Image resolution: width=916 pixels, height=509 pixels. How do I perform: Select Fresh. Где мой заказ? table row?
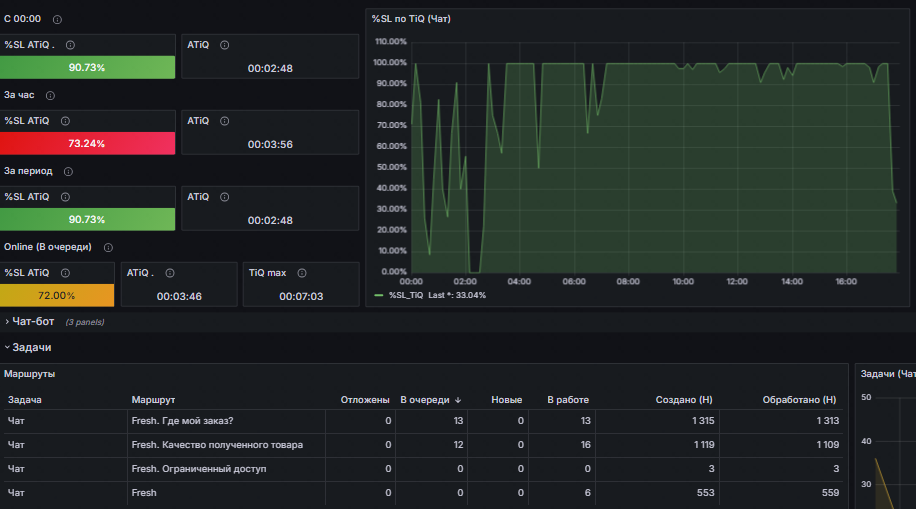(424, 421)
